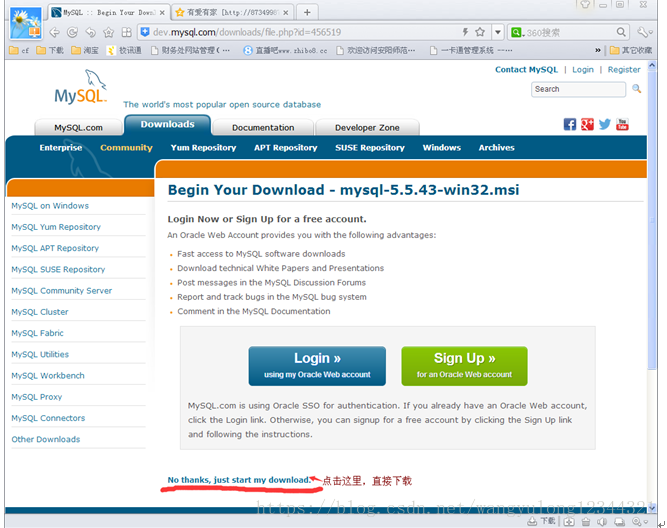
Task: Bookmark page with address bar star
Action: coord(480,32)
